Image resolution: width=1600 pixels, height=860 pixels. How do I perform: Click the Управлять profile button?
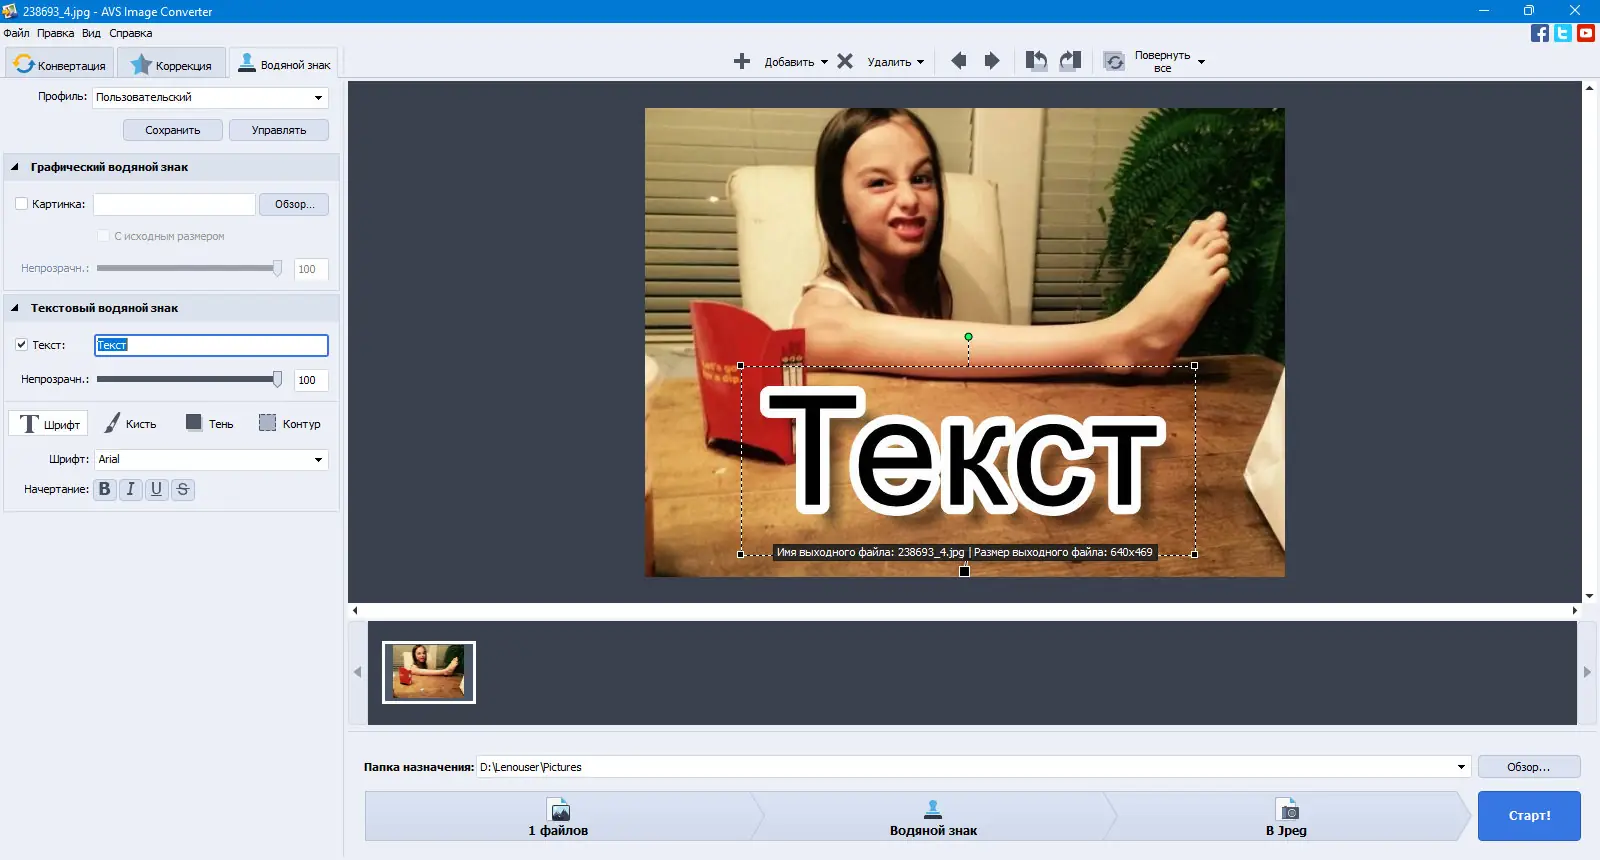(x=279, y=130)
